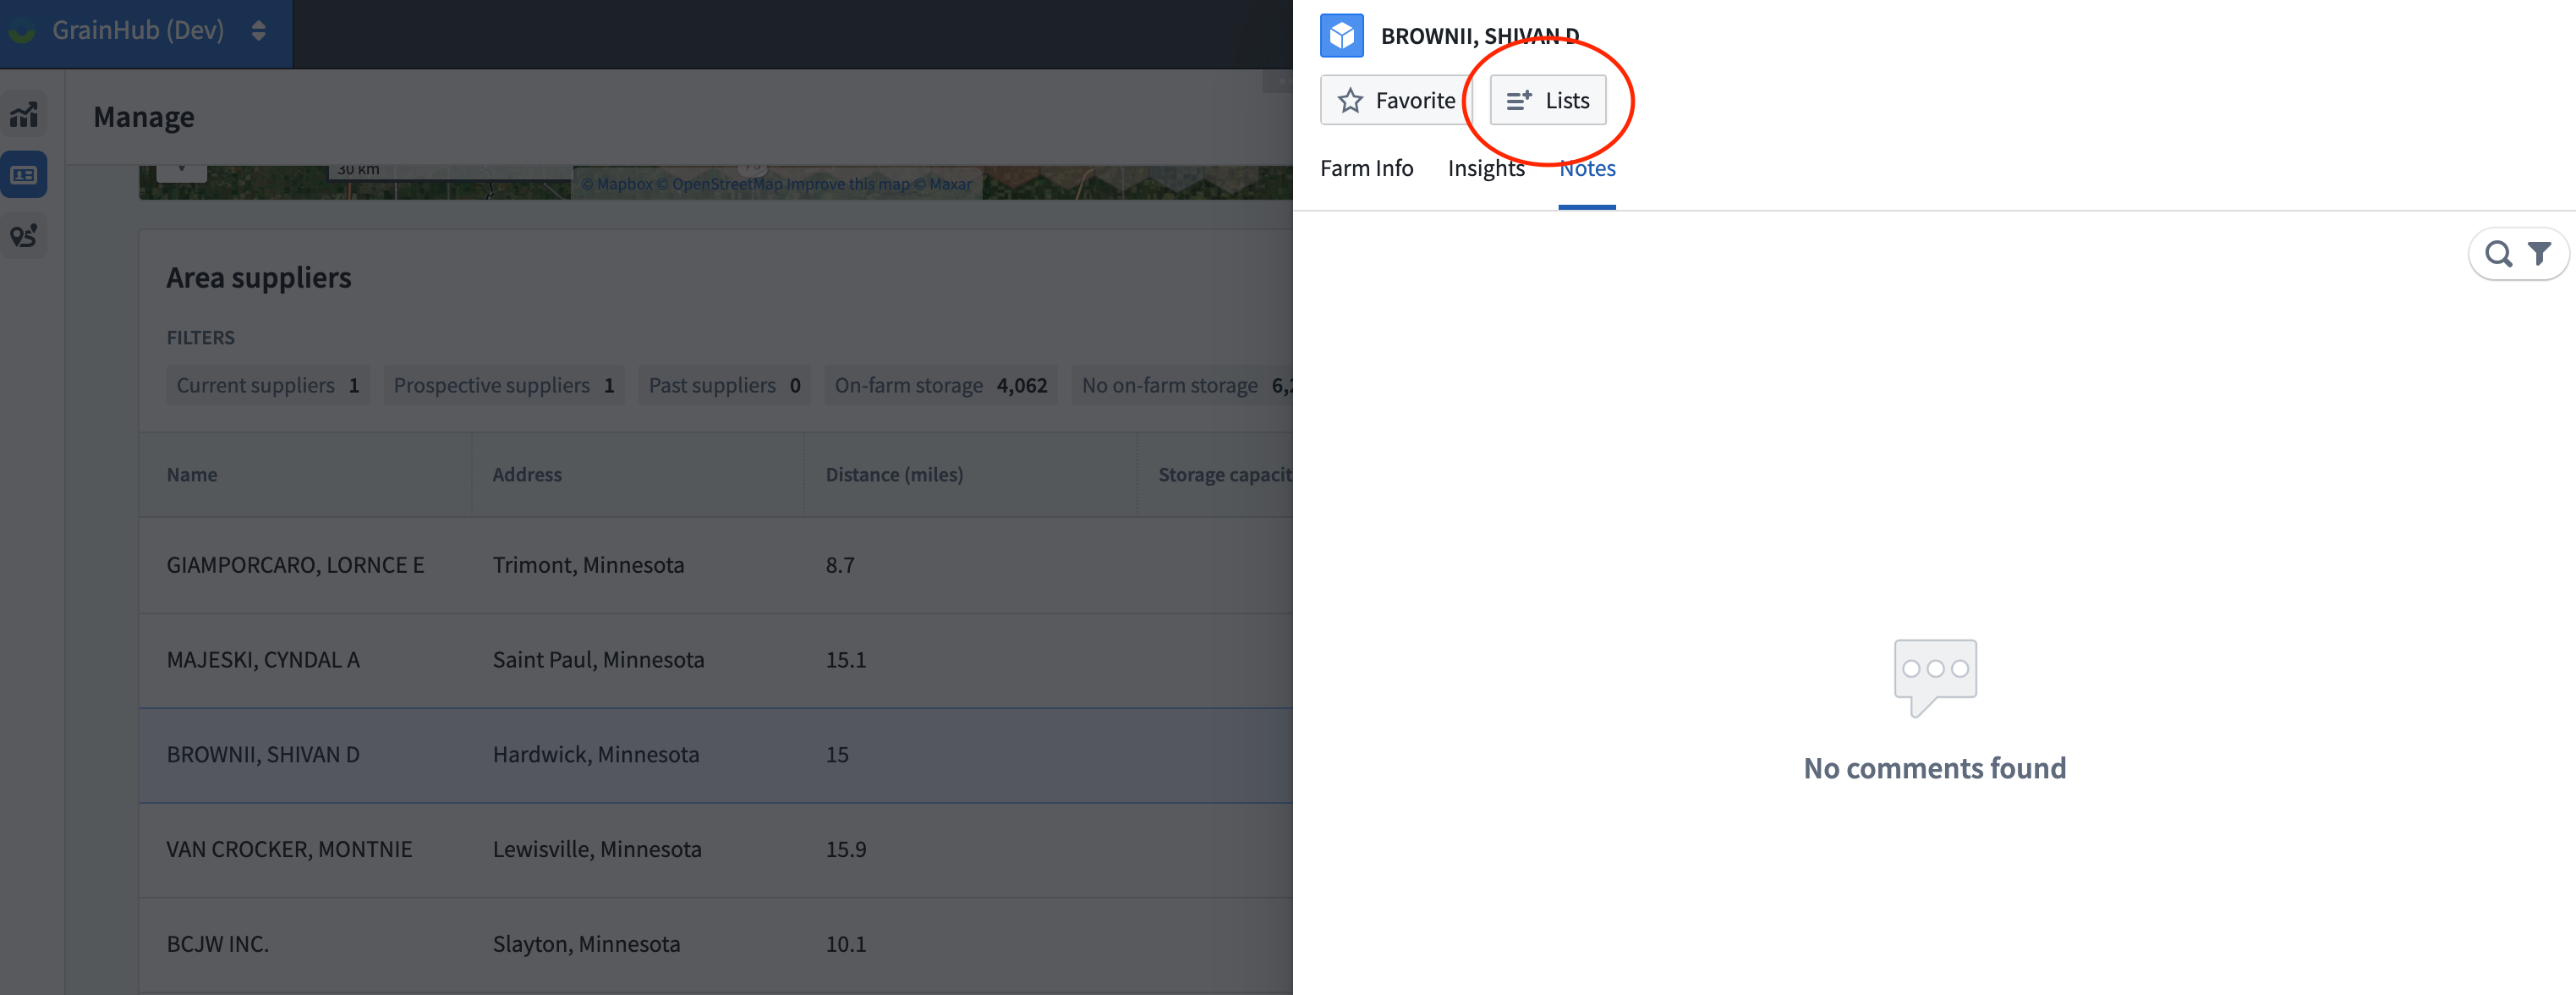Toggle the On-farm storage filter
The width and height of the screenshot is (2576, 995).
[939, 385]
